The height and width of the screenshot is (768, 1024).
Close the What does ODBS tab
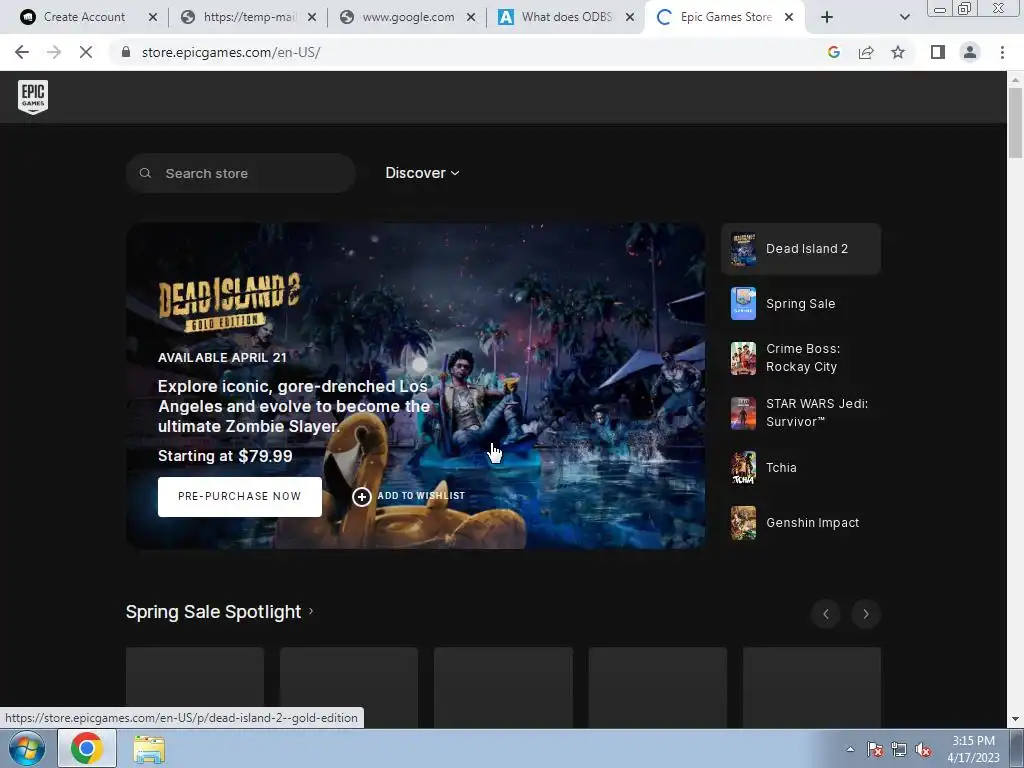point(630,17)
